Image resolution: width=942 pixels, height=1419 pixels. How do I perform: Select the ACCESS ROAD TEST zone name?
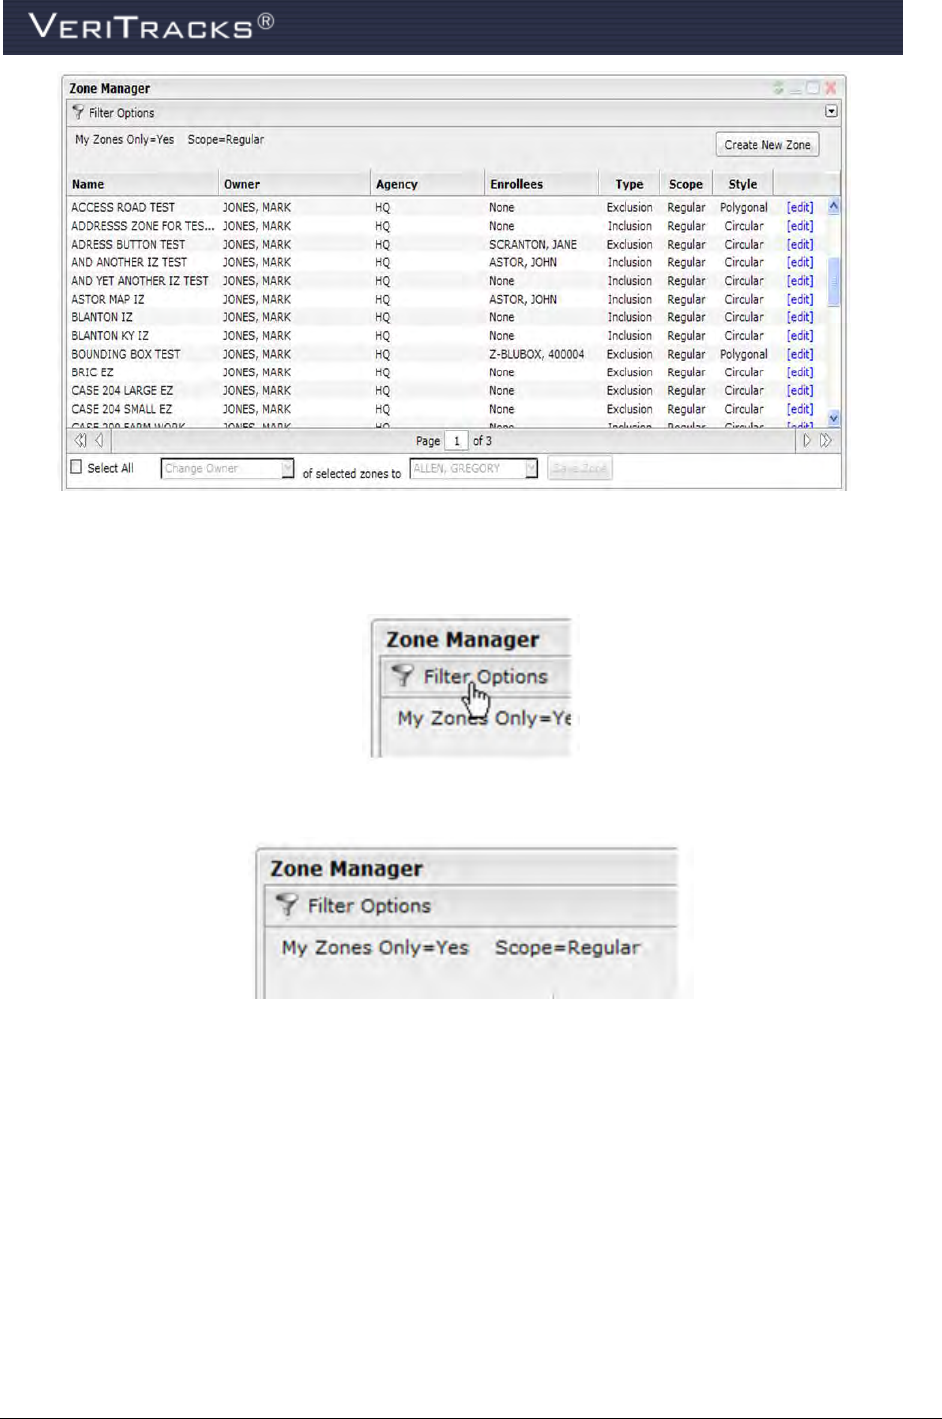click(x=123, y=208)
